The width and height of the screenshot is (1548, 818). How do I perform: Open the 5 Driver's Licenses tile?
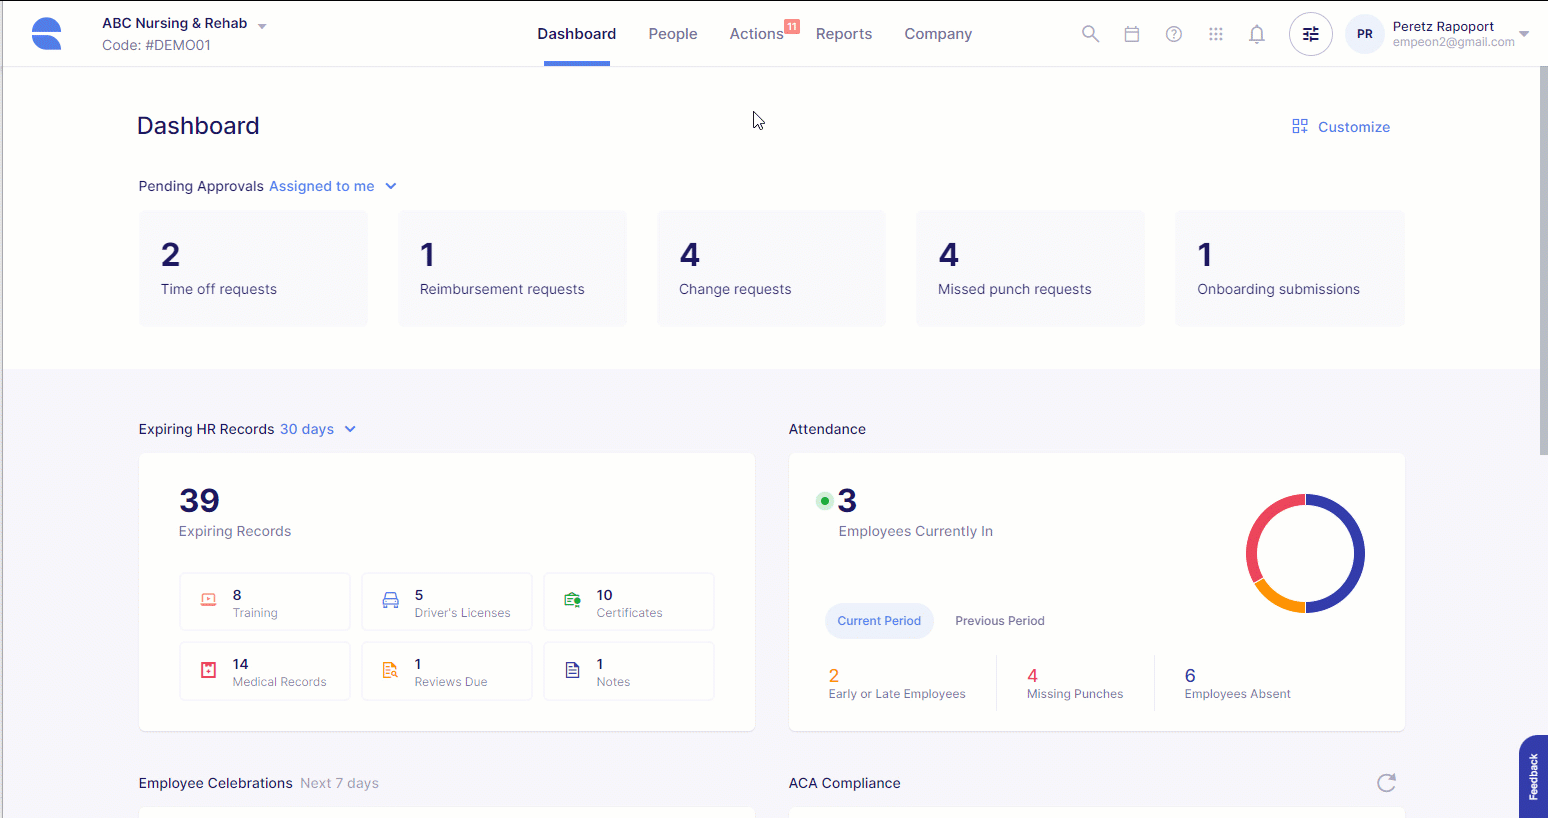tap(447, 601)
